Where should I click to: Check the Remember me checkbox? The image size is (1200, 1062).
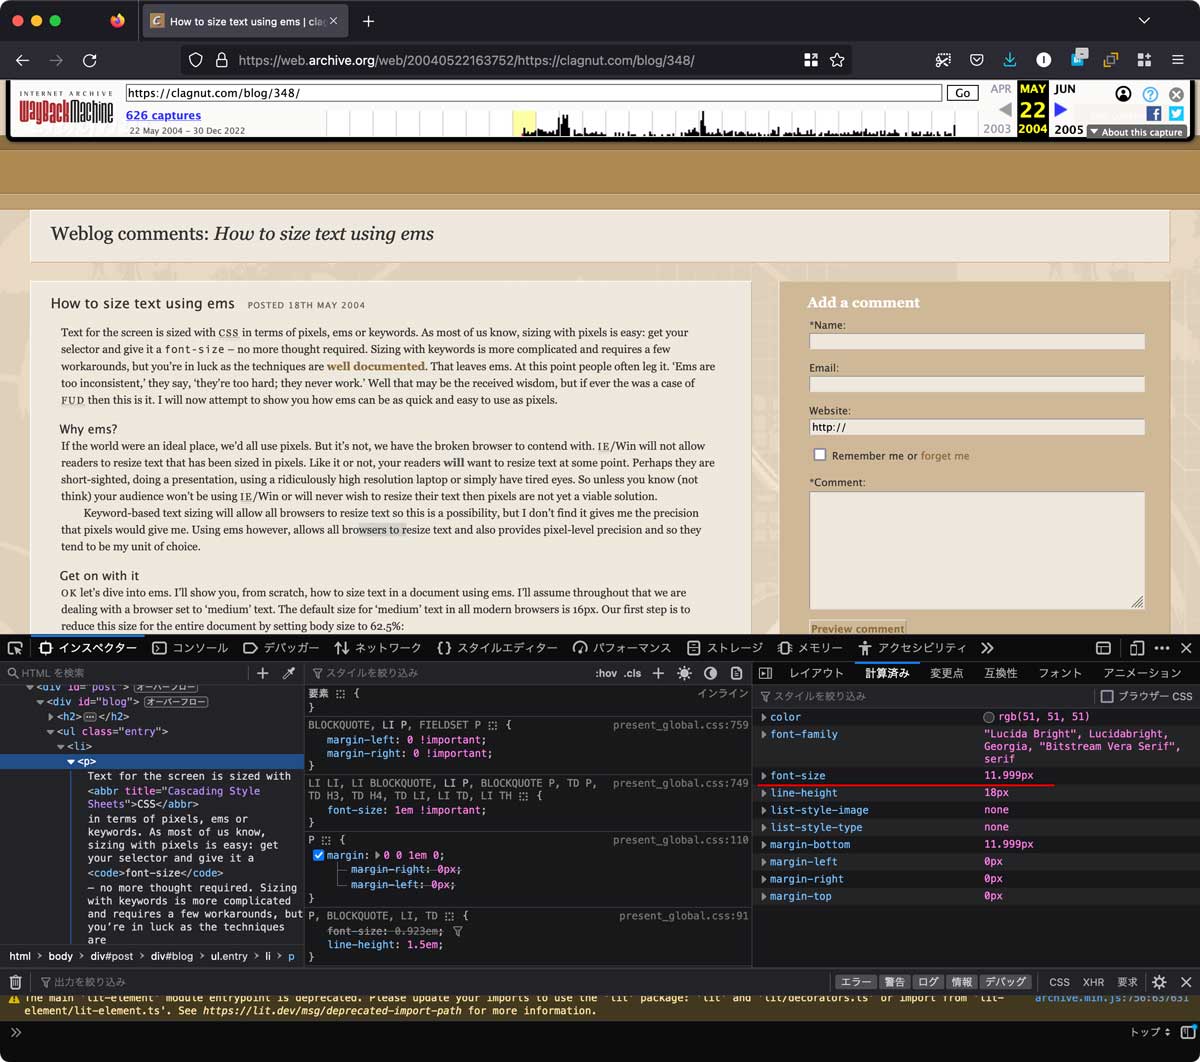tap(820, 454)
